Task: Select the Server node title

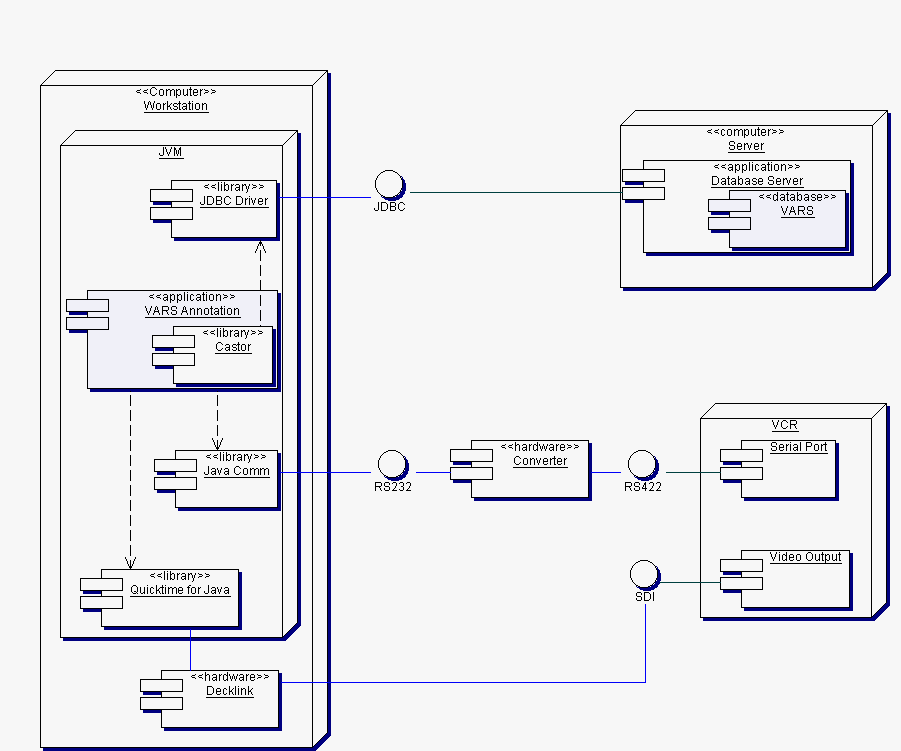Action: pos(745,146)
